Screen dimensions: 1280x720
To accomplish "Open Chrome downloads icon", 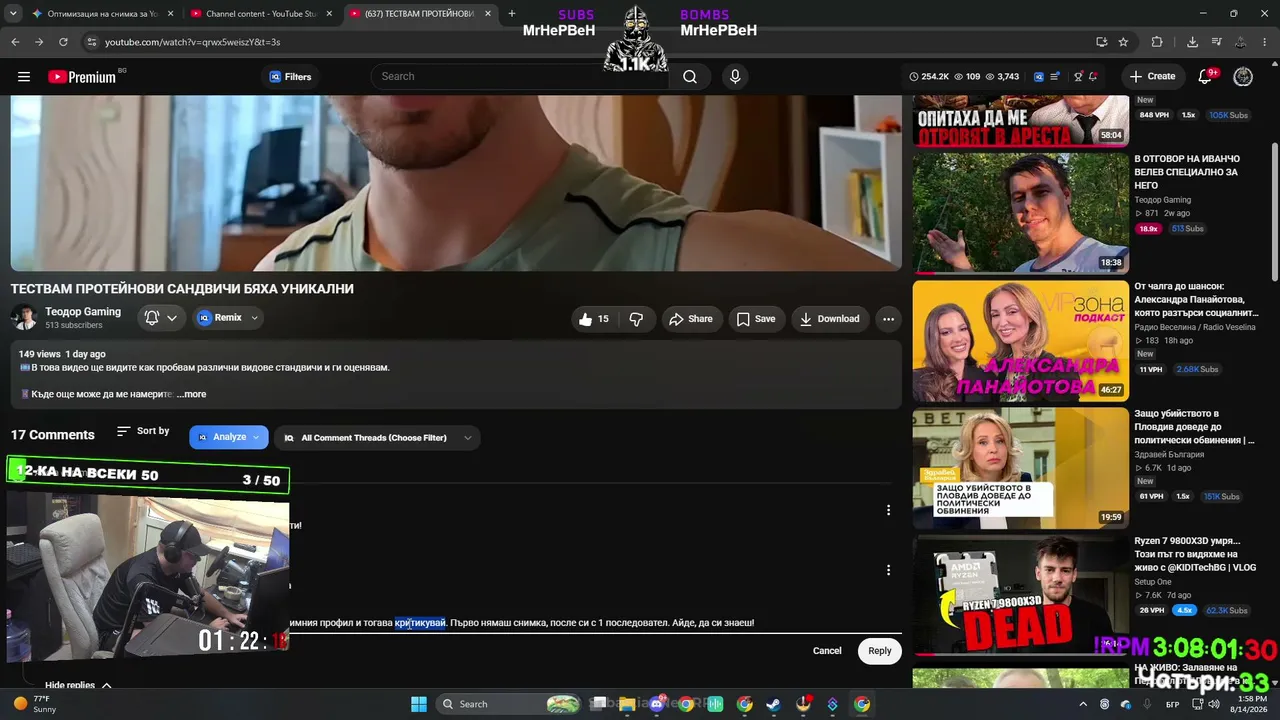I will coord(1192,42).
